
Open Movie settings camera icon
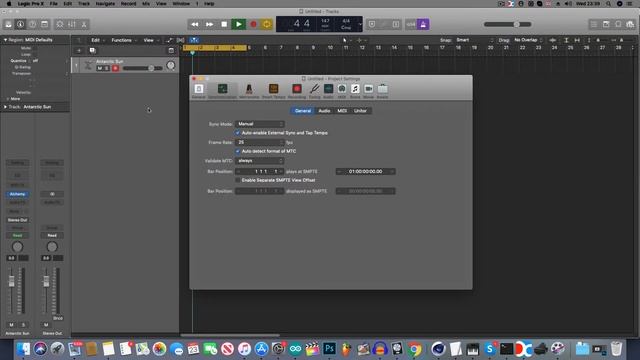click(x=369, y=91)
